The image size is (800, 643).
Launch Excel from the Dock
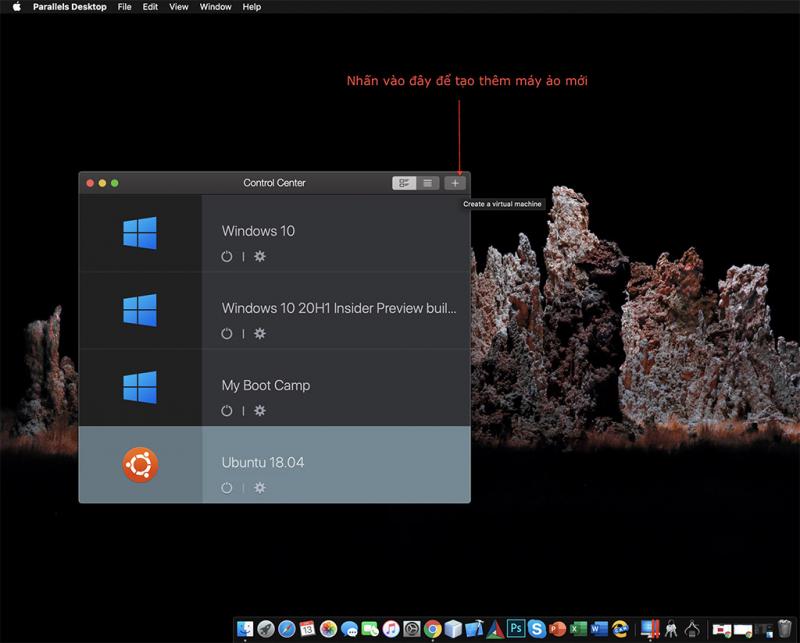pyautogui.click(x=578, y=629)
